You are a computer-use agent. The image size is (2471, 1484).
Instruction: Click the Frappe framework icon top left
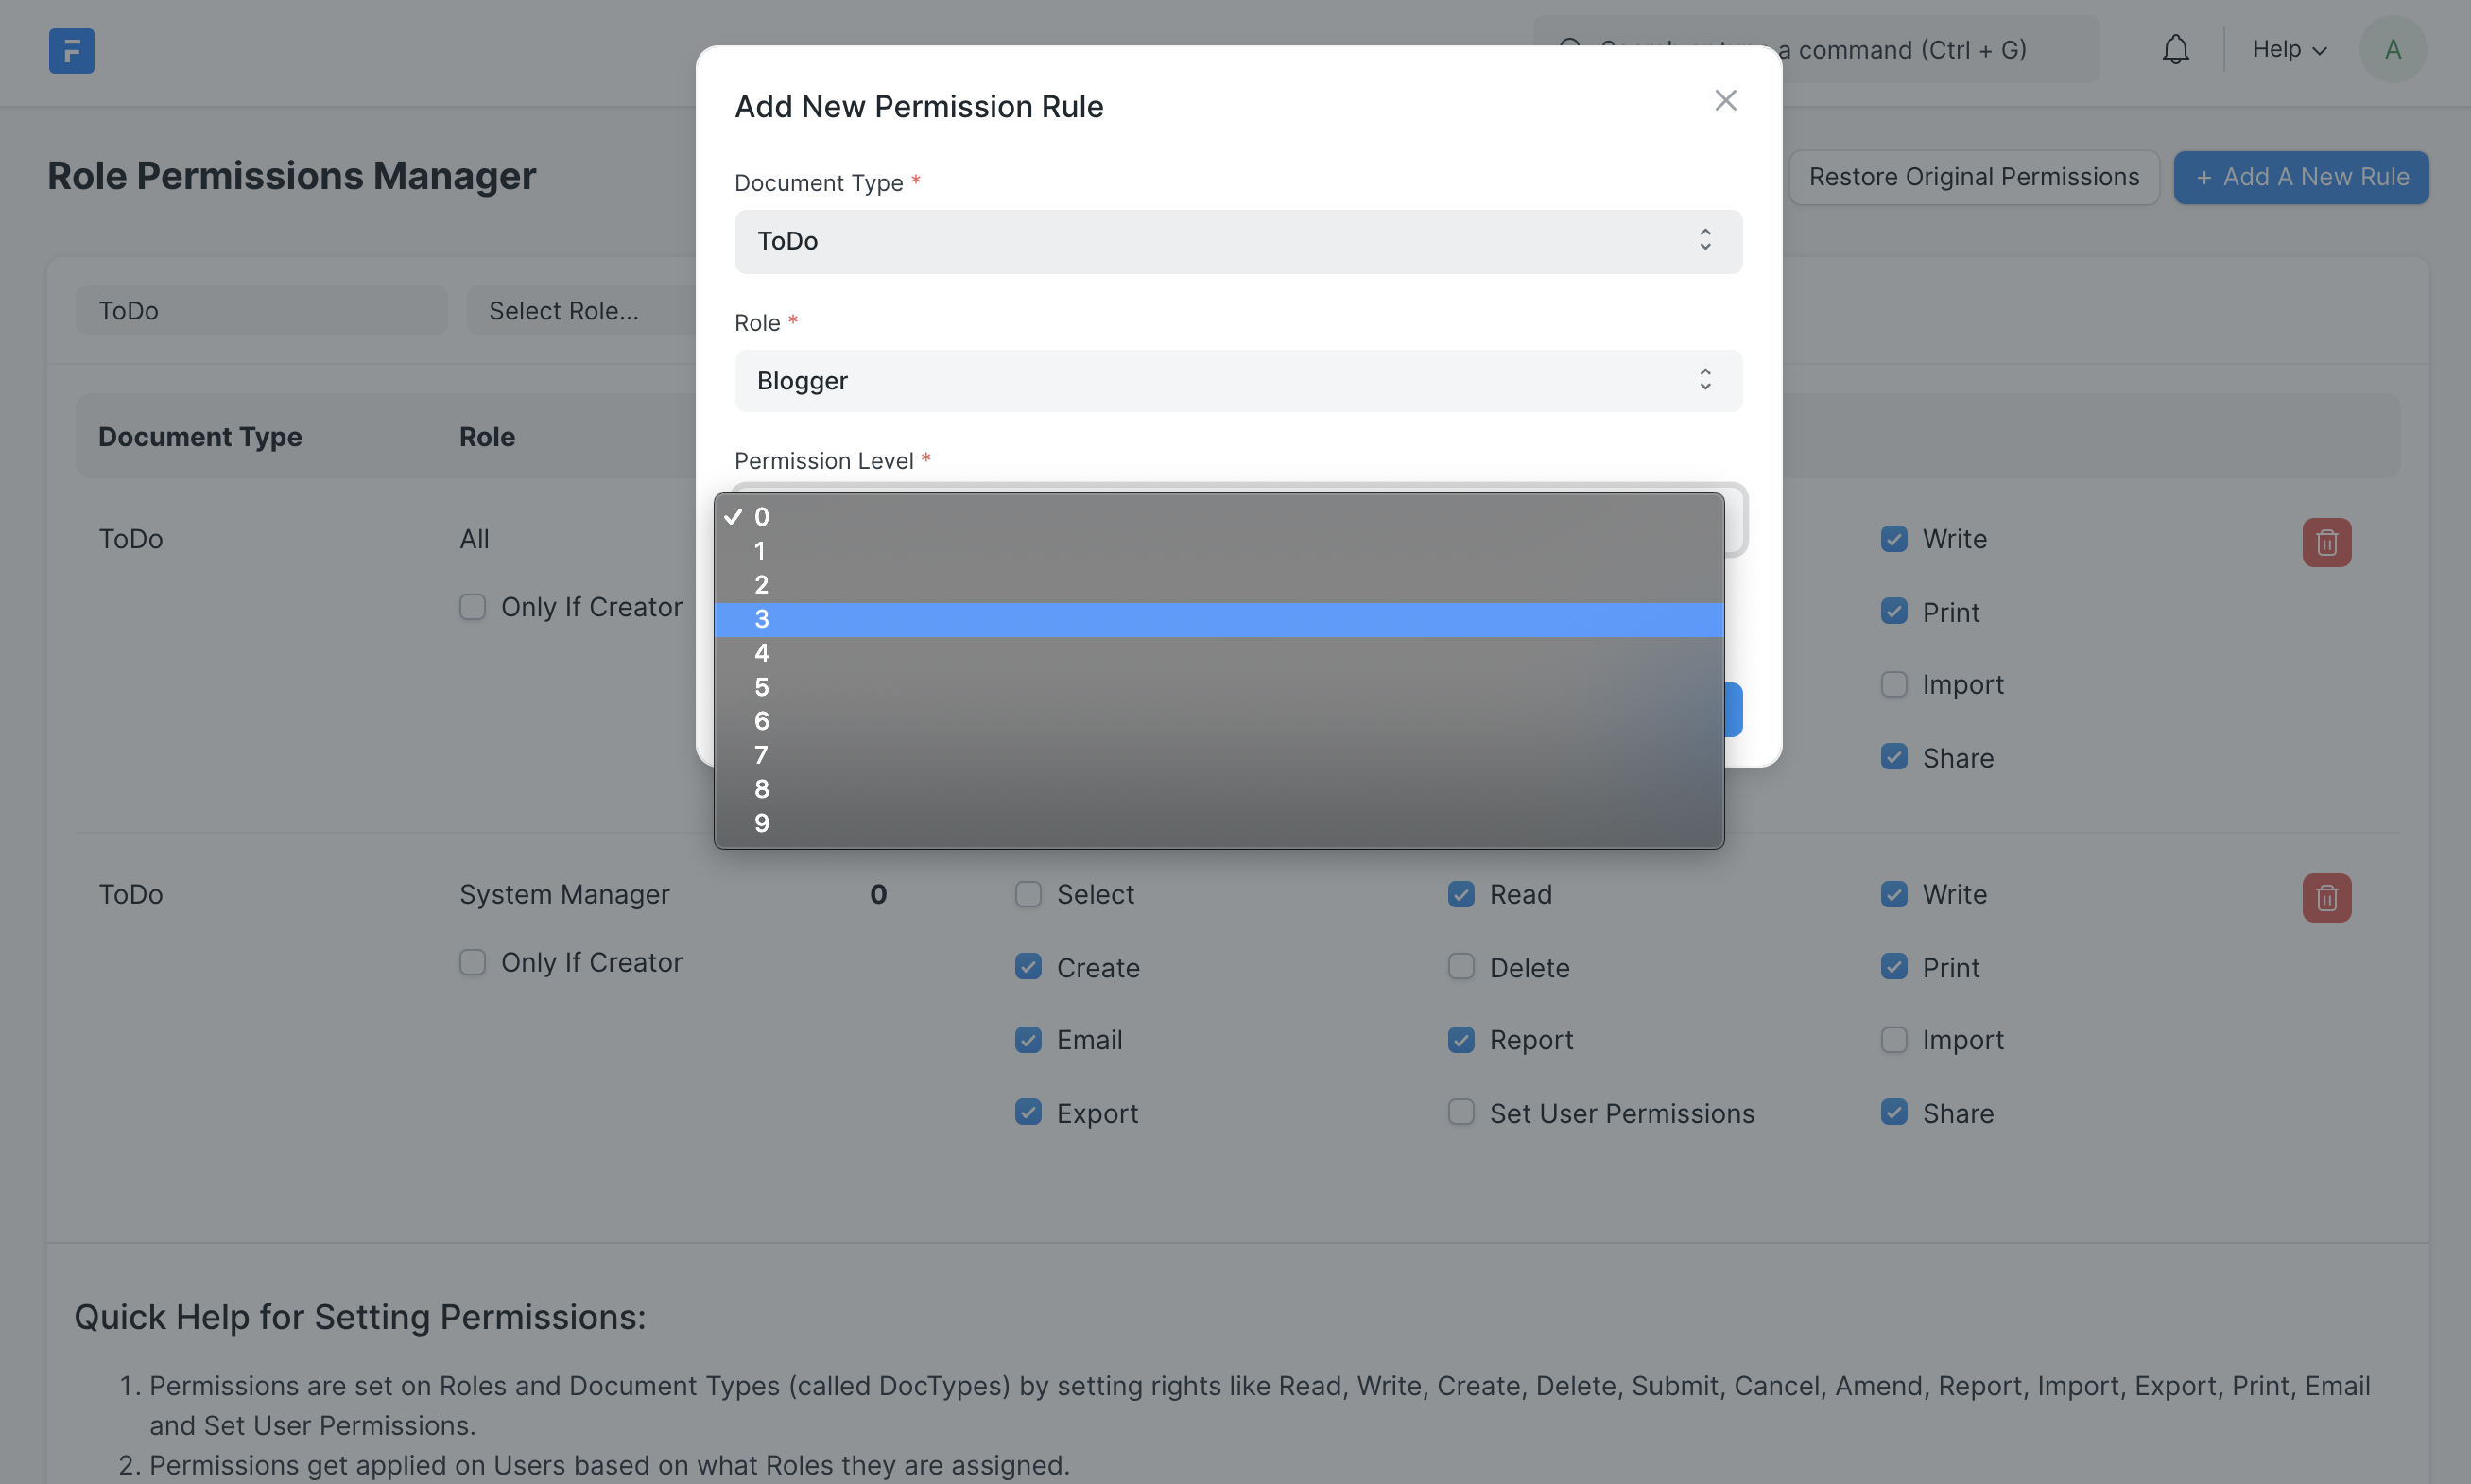coord(71,49)
